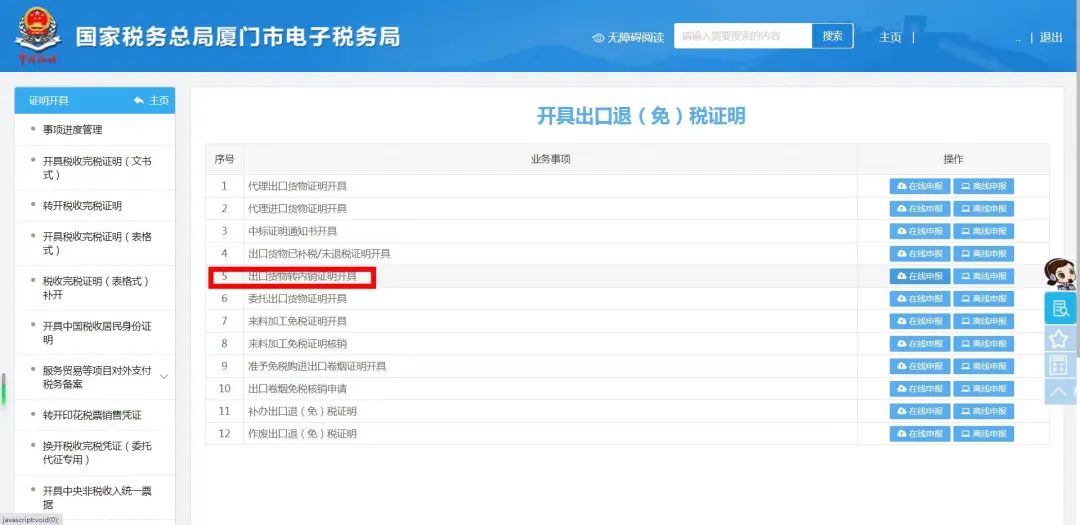Click 离线申报 for 代理出口货物证明开具
This screenshot has height=525, width=1080.
coord(983,186)
